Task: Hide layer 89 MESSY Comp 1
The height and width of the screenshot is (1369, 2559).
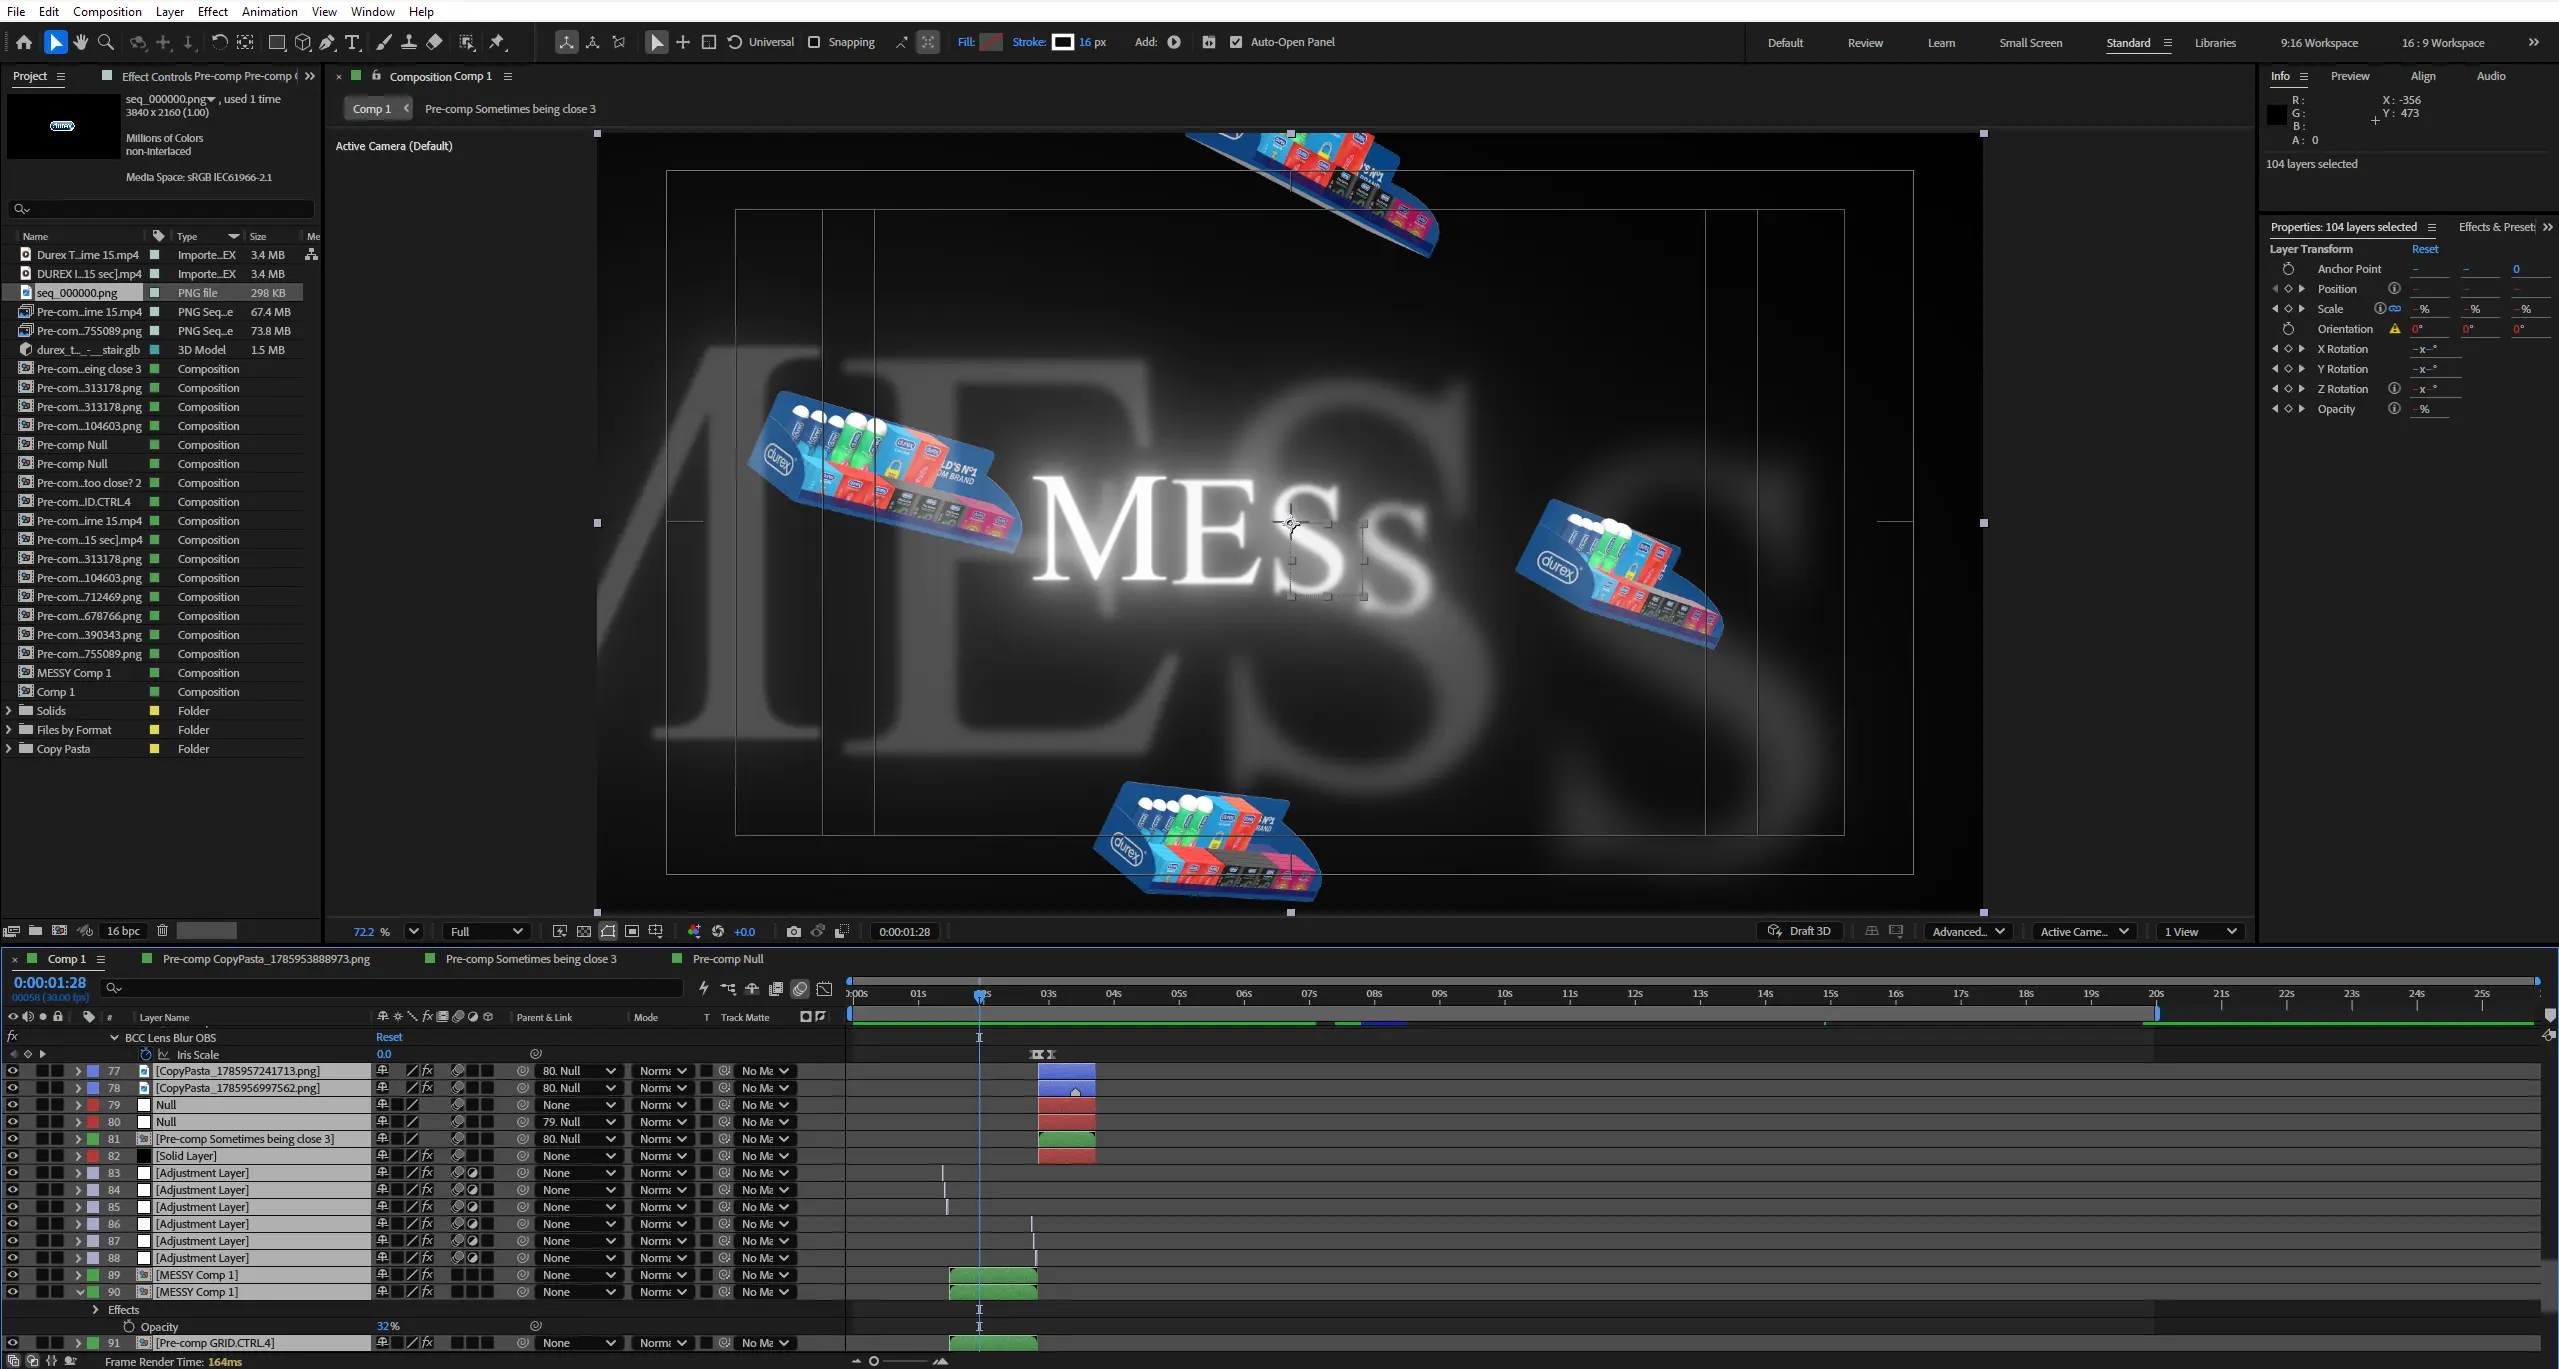Action: (12, 1275)
